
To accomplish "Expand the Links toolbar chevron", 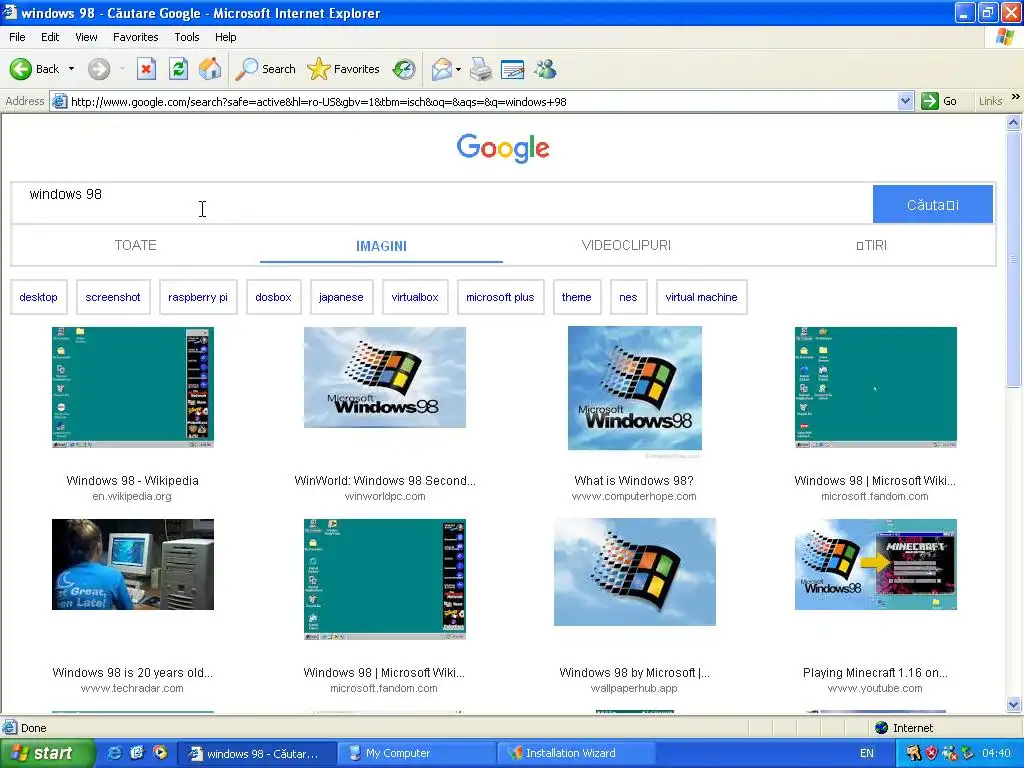I will pos(1015,97).
